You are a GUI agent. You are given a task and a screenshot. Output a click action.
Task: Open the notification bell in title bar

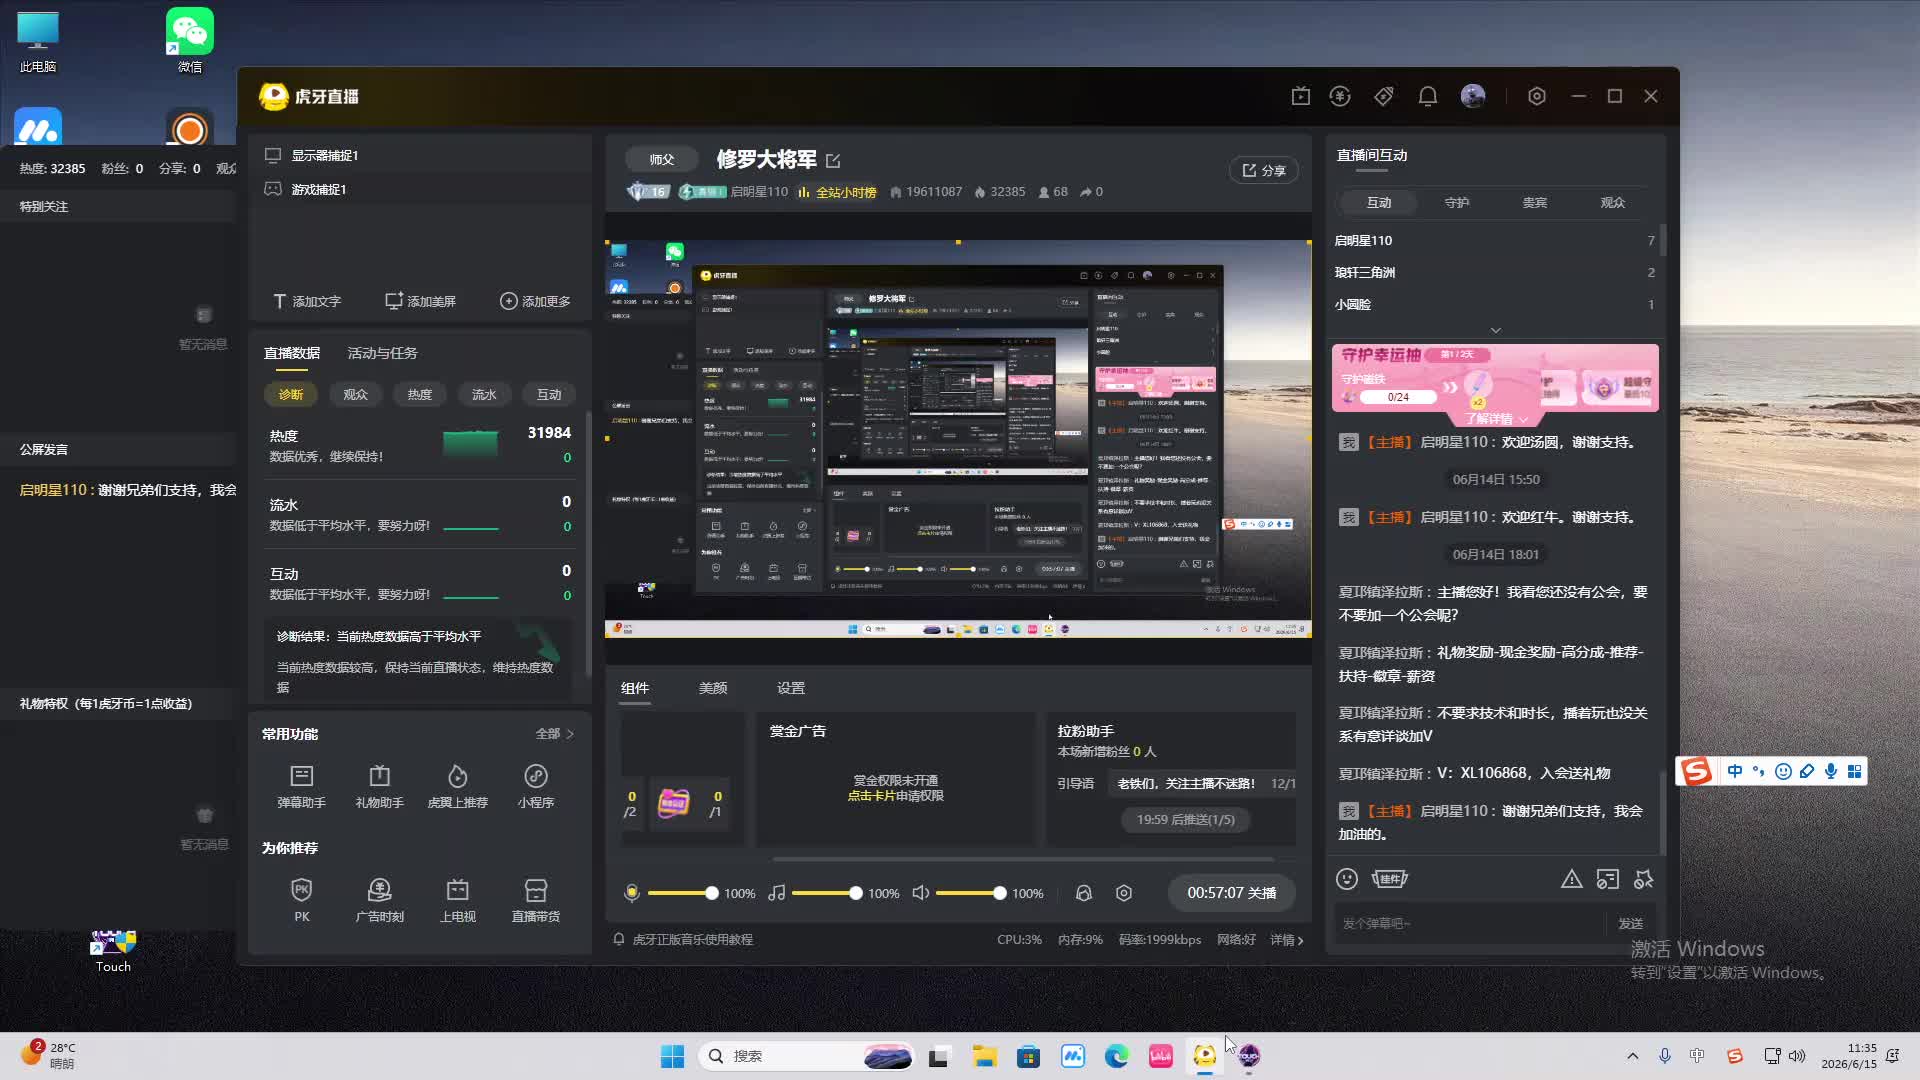click(1428, 96)
